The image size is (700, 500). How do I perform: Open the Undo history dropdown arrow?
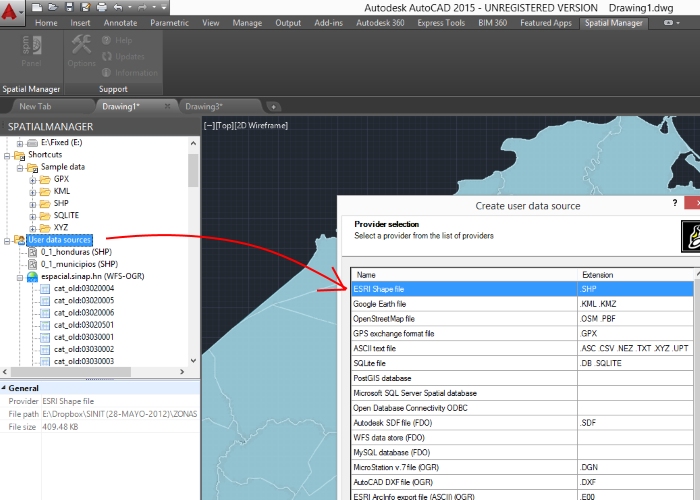point(130,7)
